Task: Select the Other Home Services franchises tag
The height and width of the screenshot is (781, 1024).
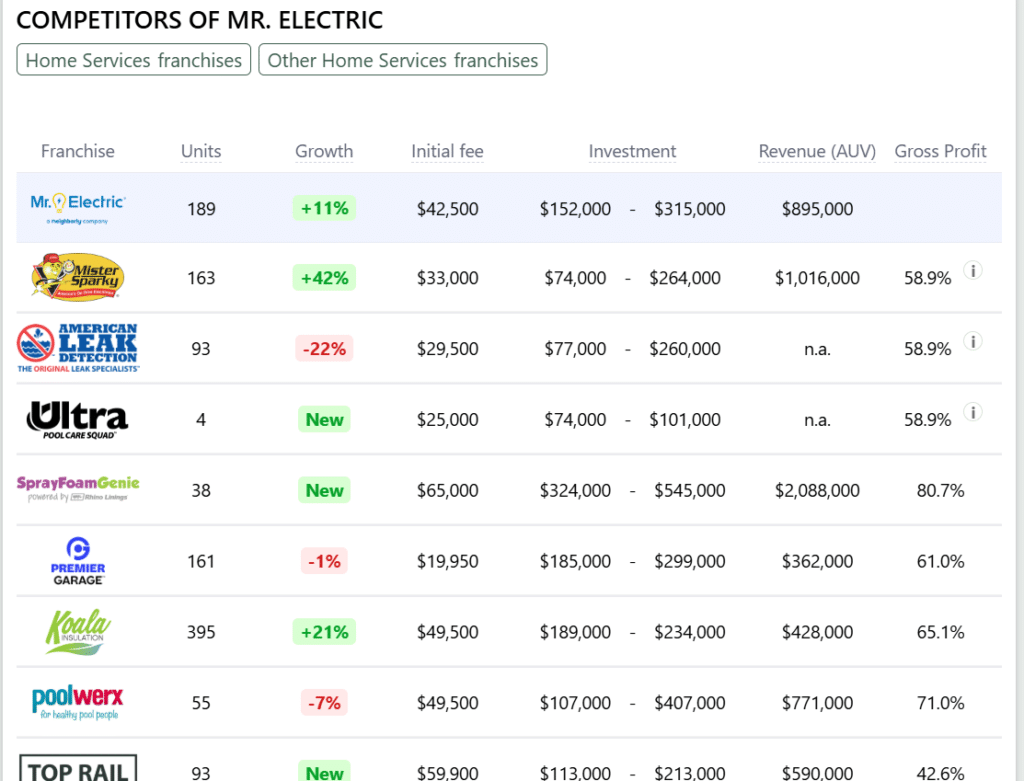Action: tap(403, 60)
